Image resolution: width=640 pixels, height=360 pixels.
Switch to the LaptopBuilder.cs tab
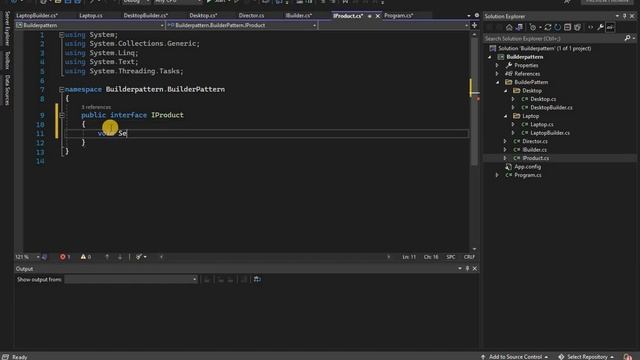37,16
